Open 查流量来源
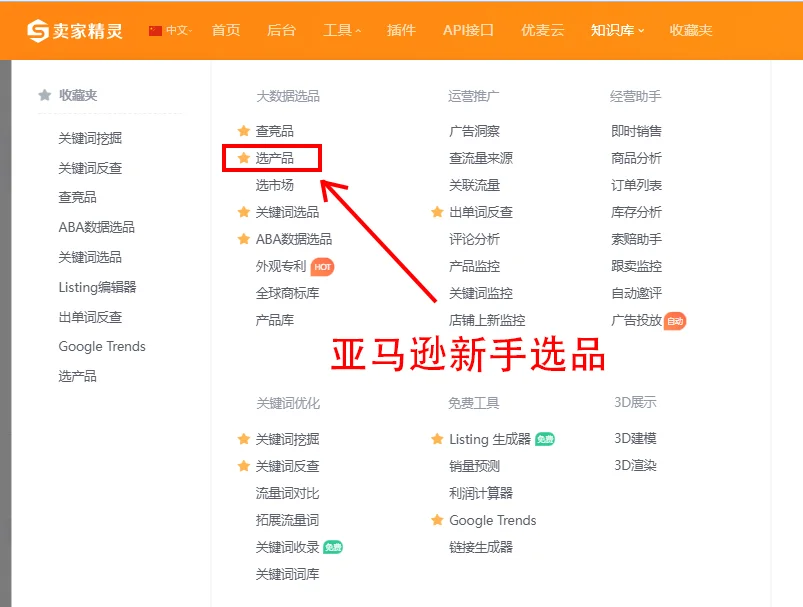 point(480,158)
